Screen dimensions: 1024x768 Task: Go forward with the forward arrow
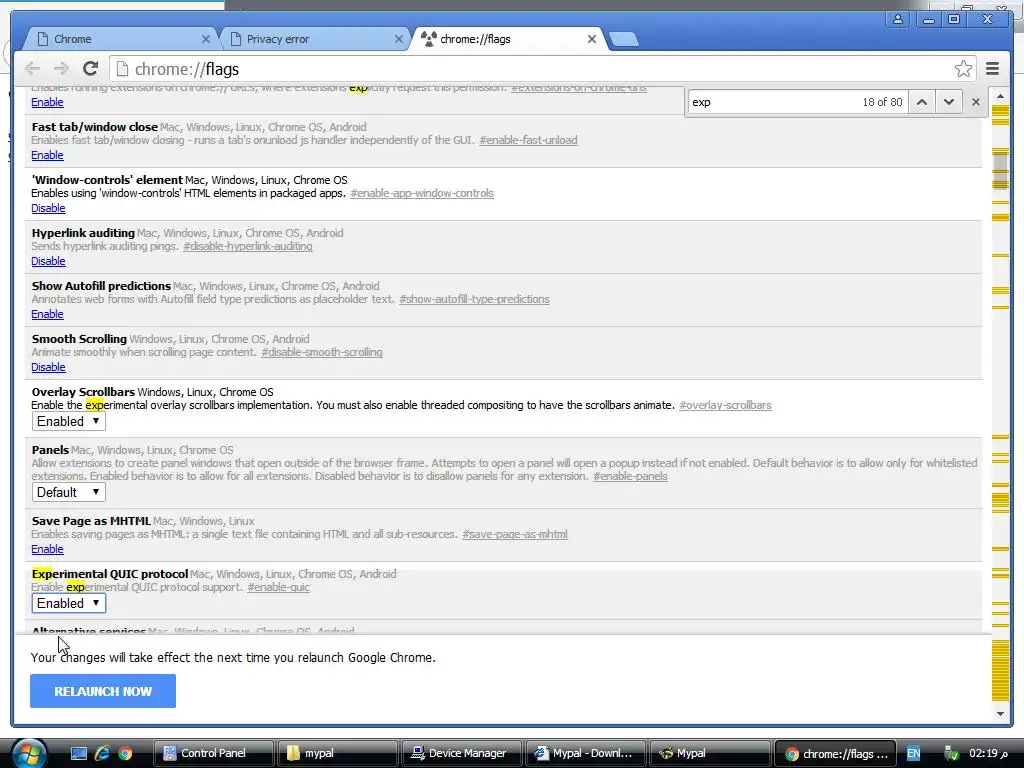click(x=61, y=69)
